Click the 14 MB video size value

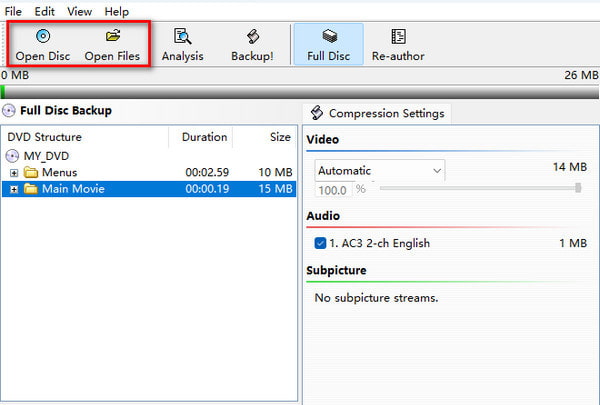570,167
